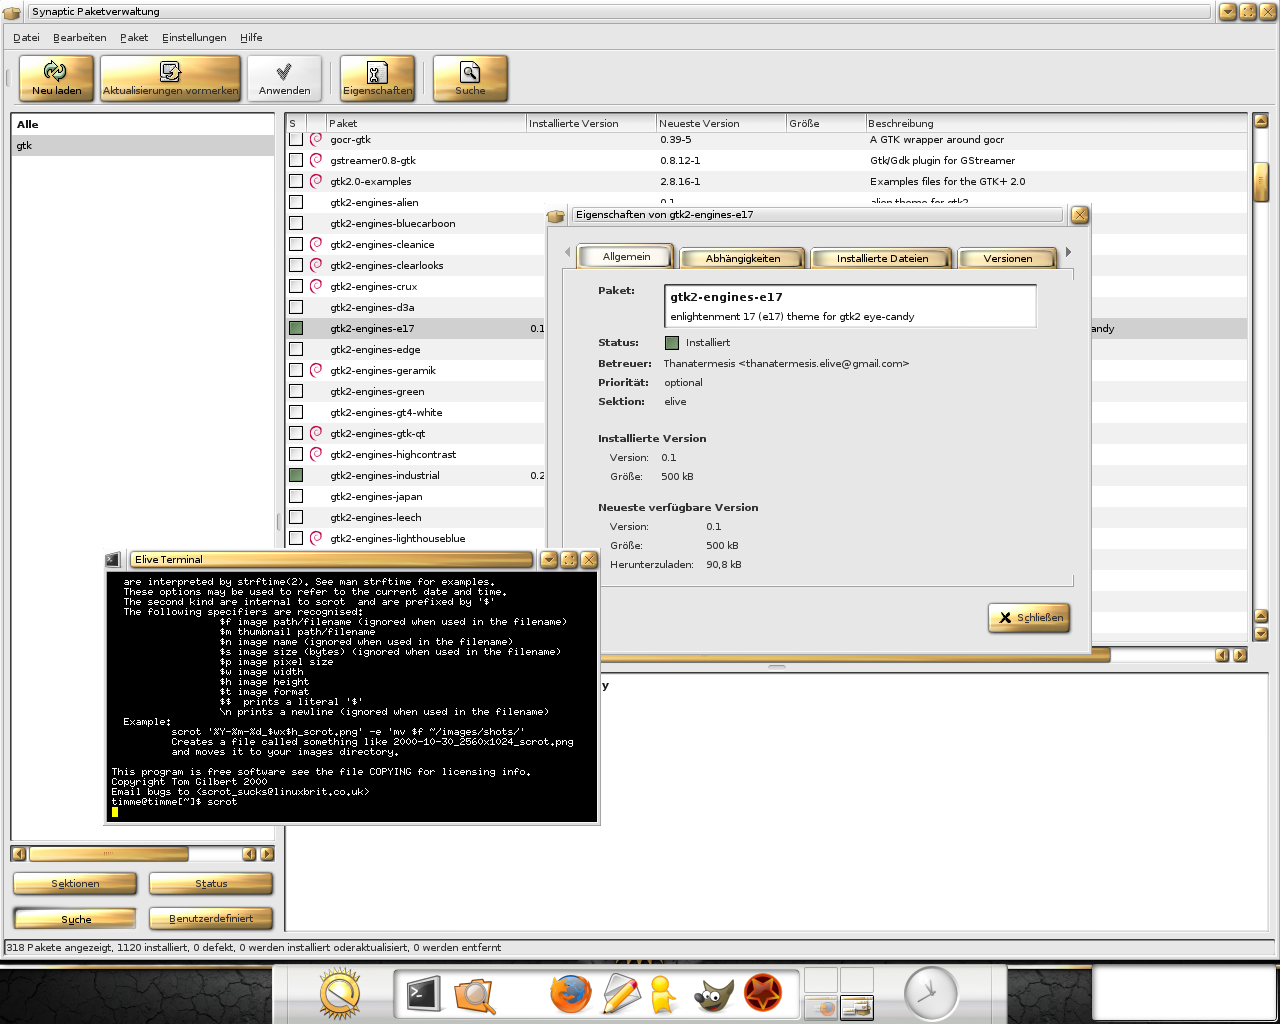Image resolution: width=1280 pixels, height=1024 pixels.
Task: Sort by Neueste Version column header
Action: 721,123
